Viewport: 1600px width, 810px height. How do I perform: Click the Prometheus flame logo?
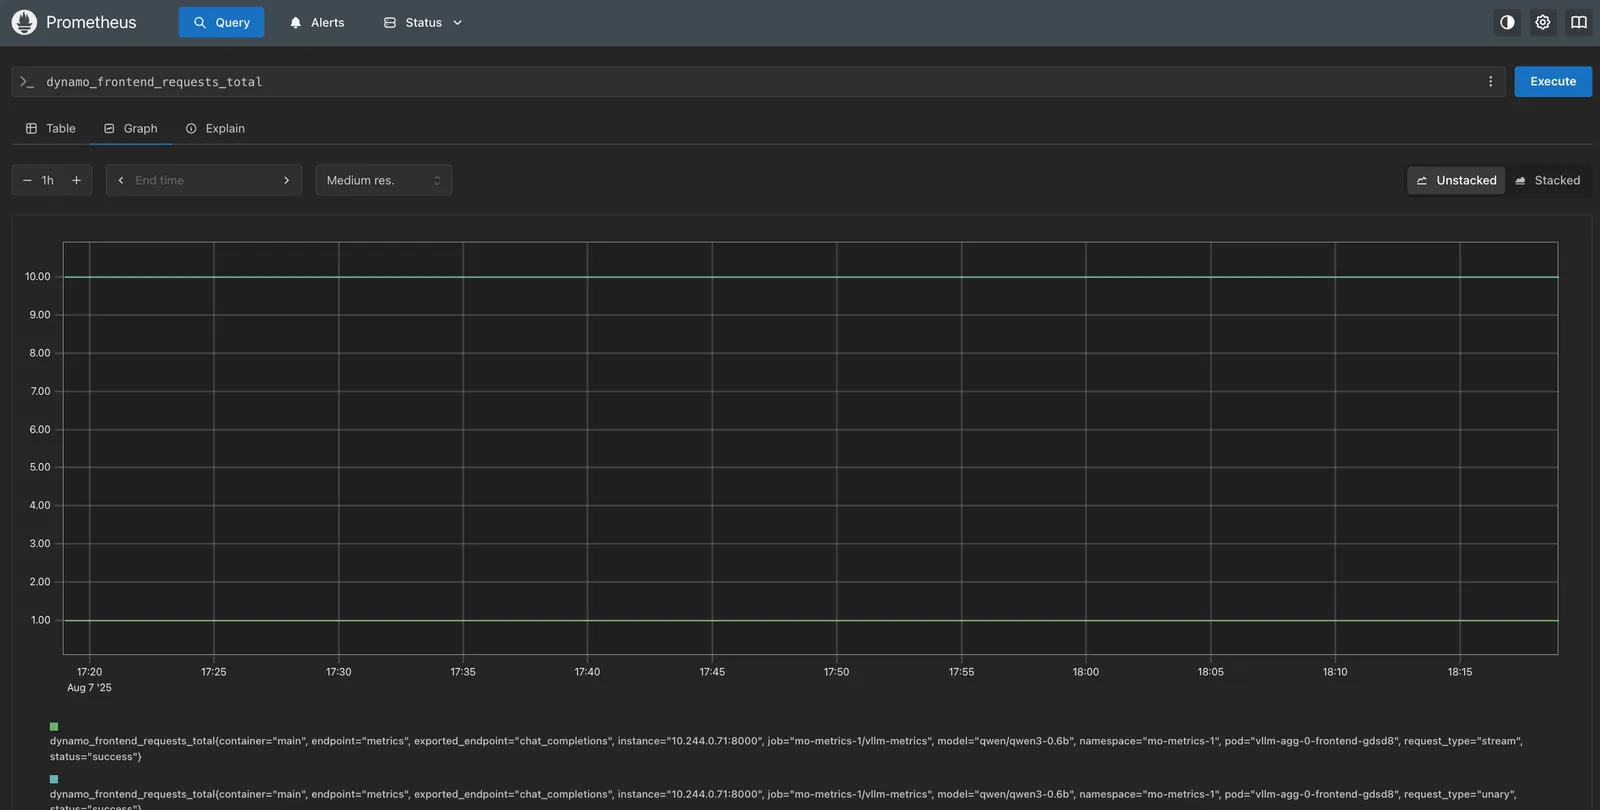(x=24, y=22)
